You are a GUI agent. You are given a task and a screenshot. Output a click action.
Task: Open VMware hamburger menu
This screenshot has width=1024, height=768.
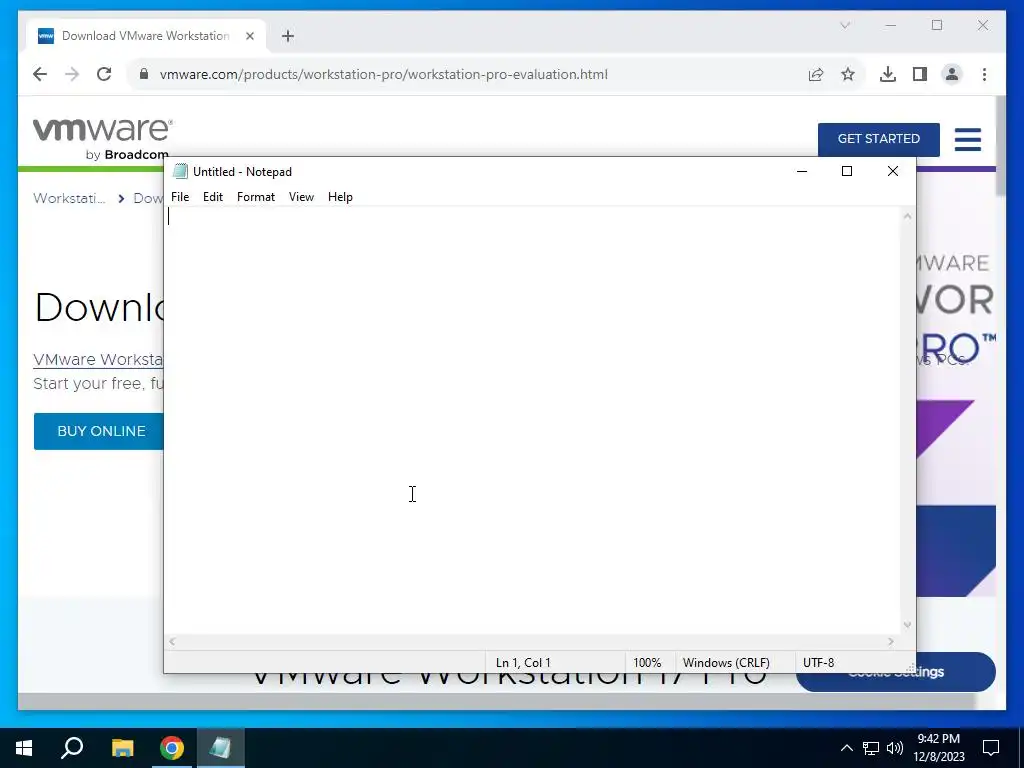(968, 139)
